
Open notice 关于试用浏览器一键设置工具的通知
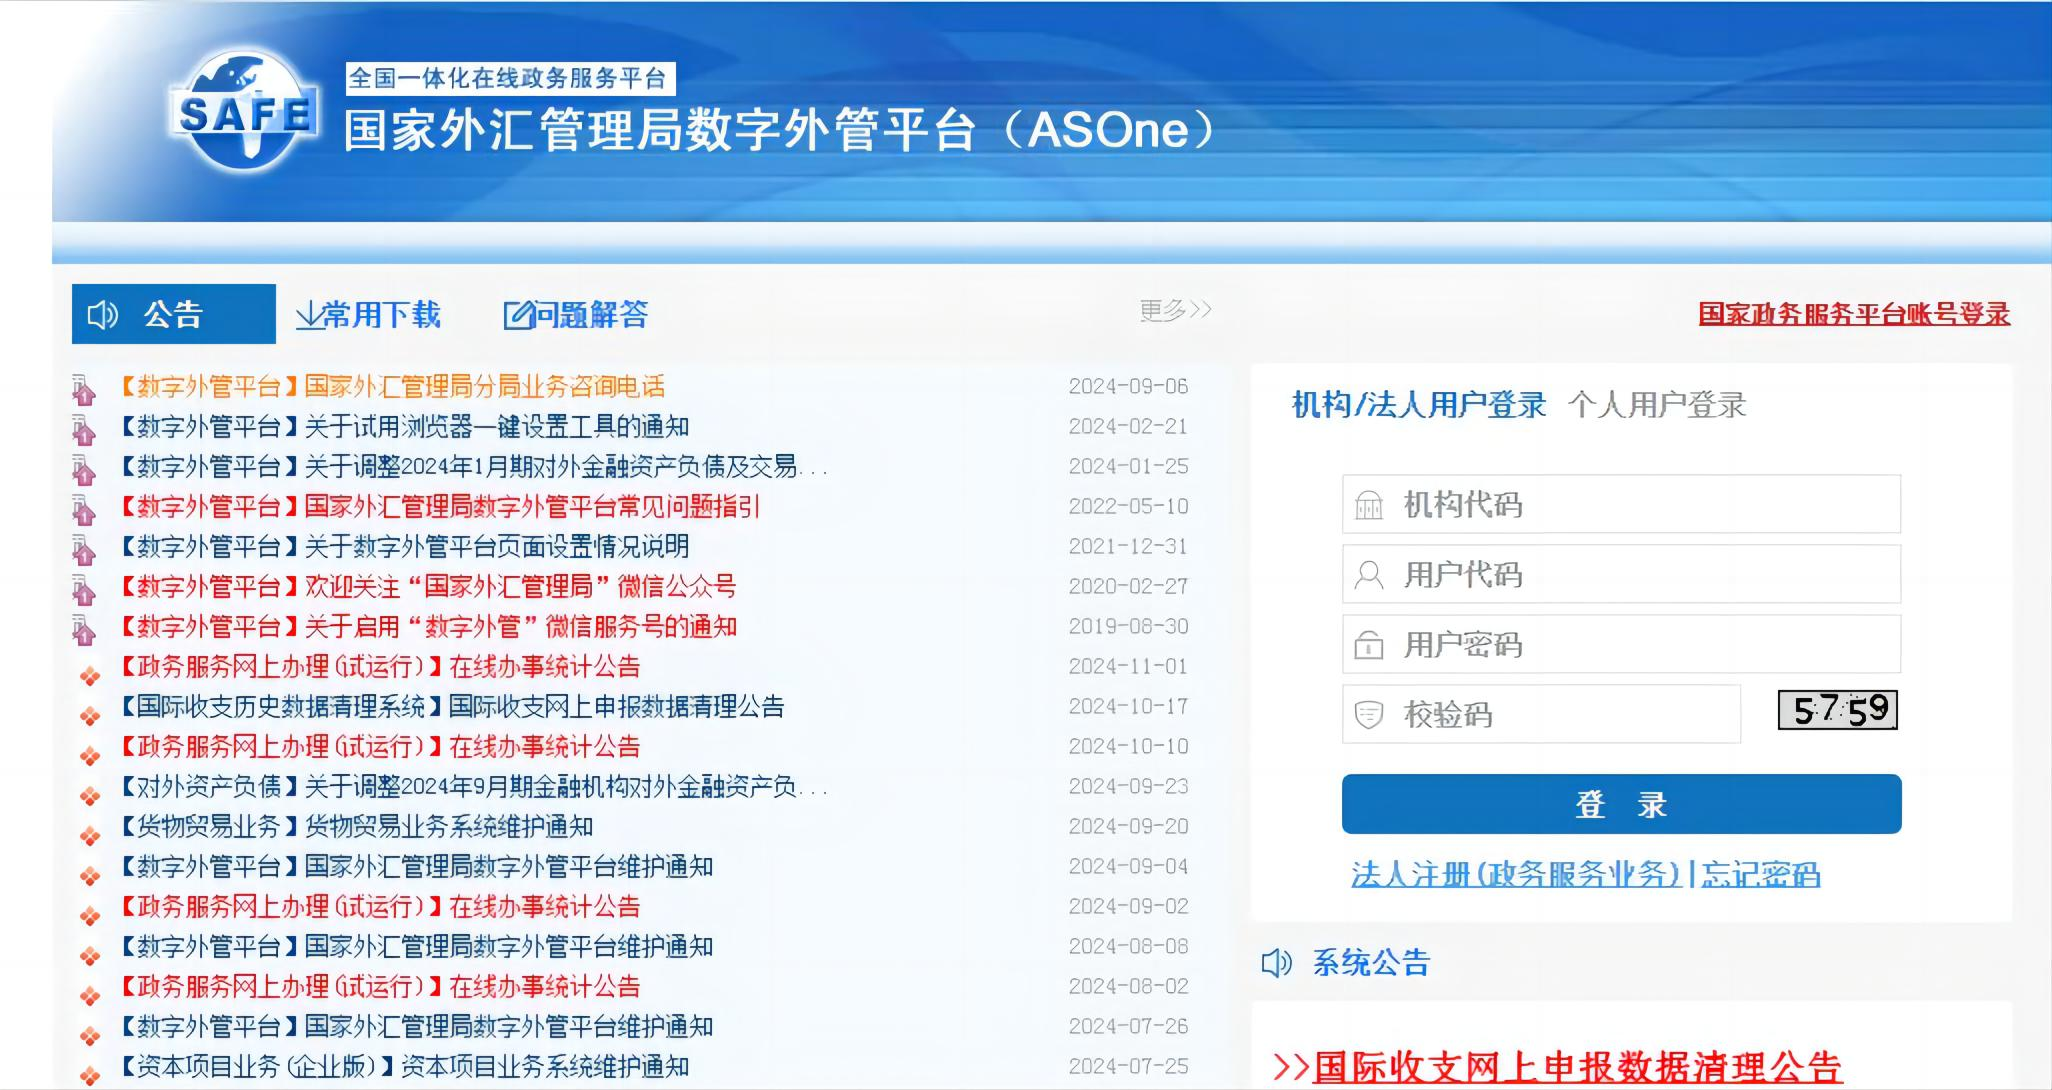point(404,427)
